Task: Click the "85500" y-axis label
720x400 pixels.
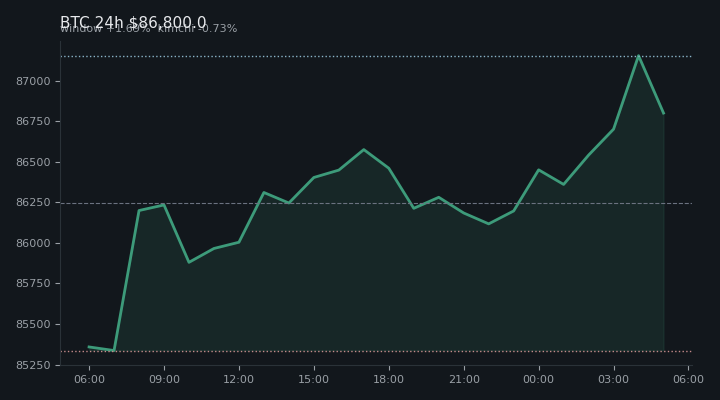Action: (x=33, y=324)
